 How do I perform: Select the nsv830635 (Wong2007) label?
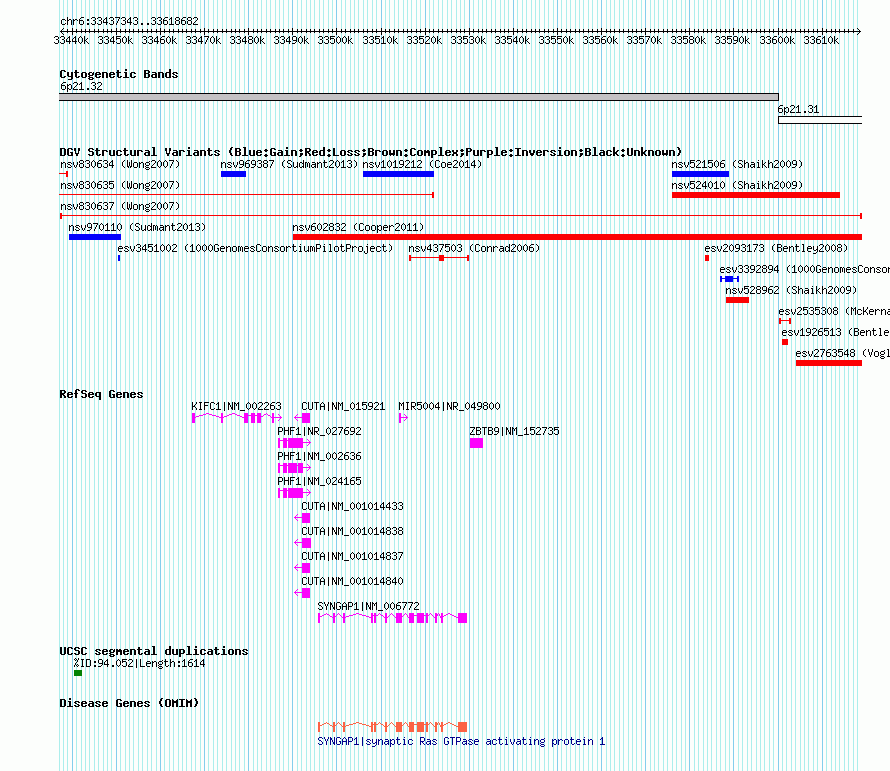click(x=120, y=186)
